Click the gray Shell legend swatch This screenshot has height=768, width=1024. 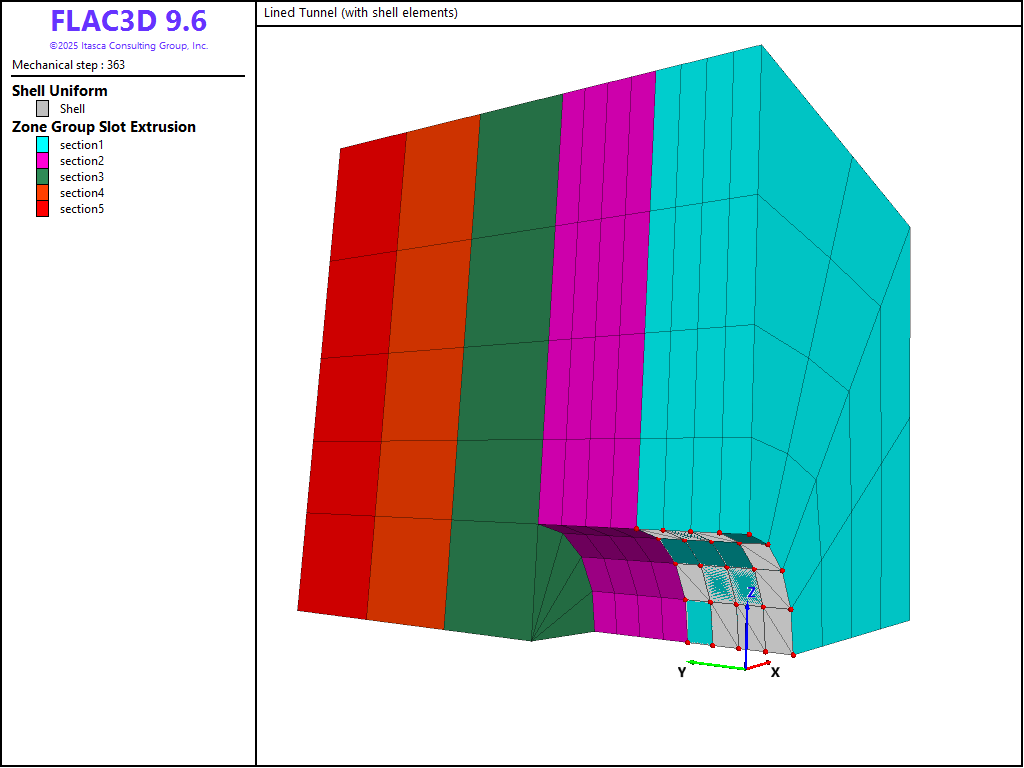point(42,109)
